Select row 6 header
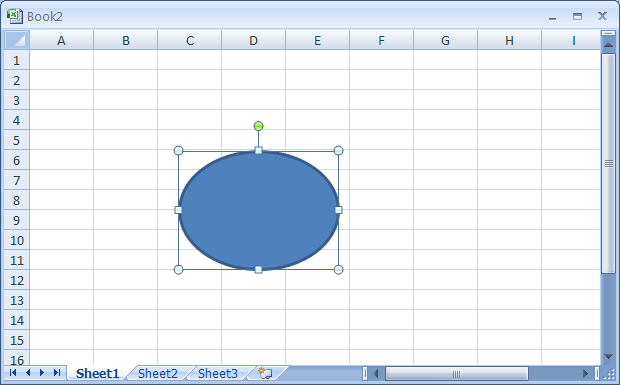Image resolution: width=620 pixels, height=385 pixels. tap(17, 160)
